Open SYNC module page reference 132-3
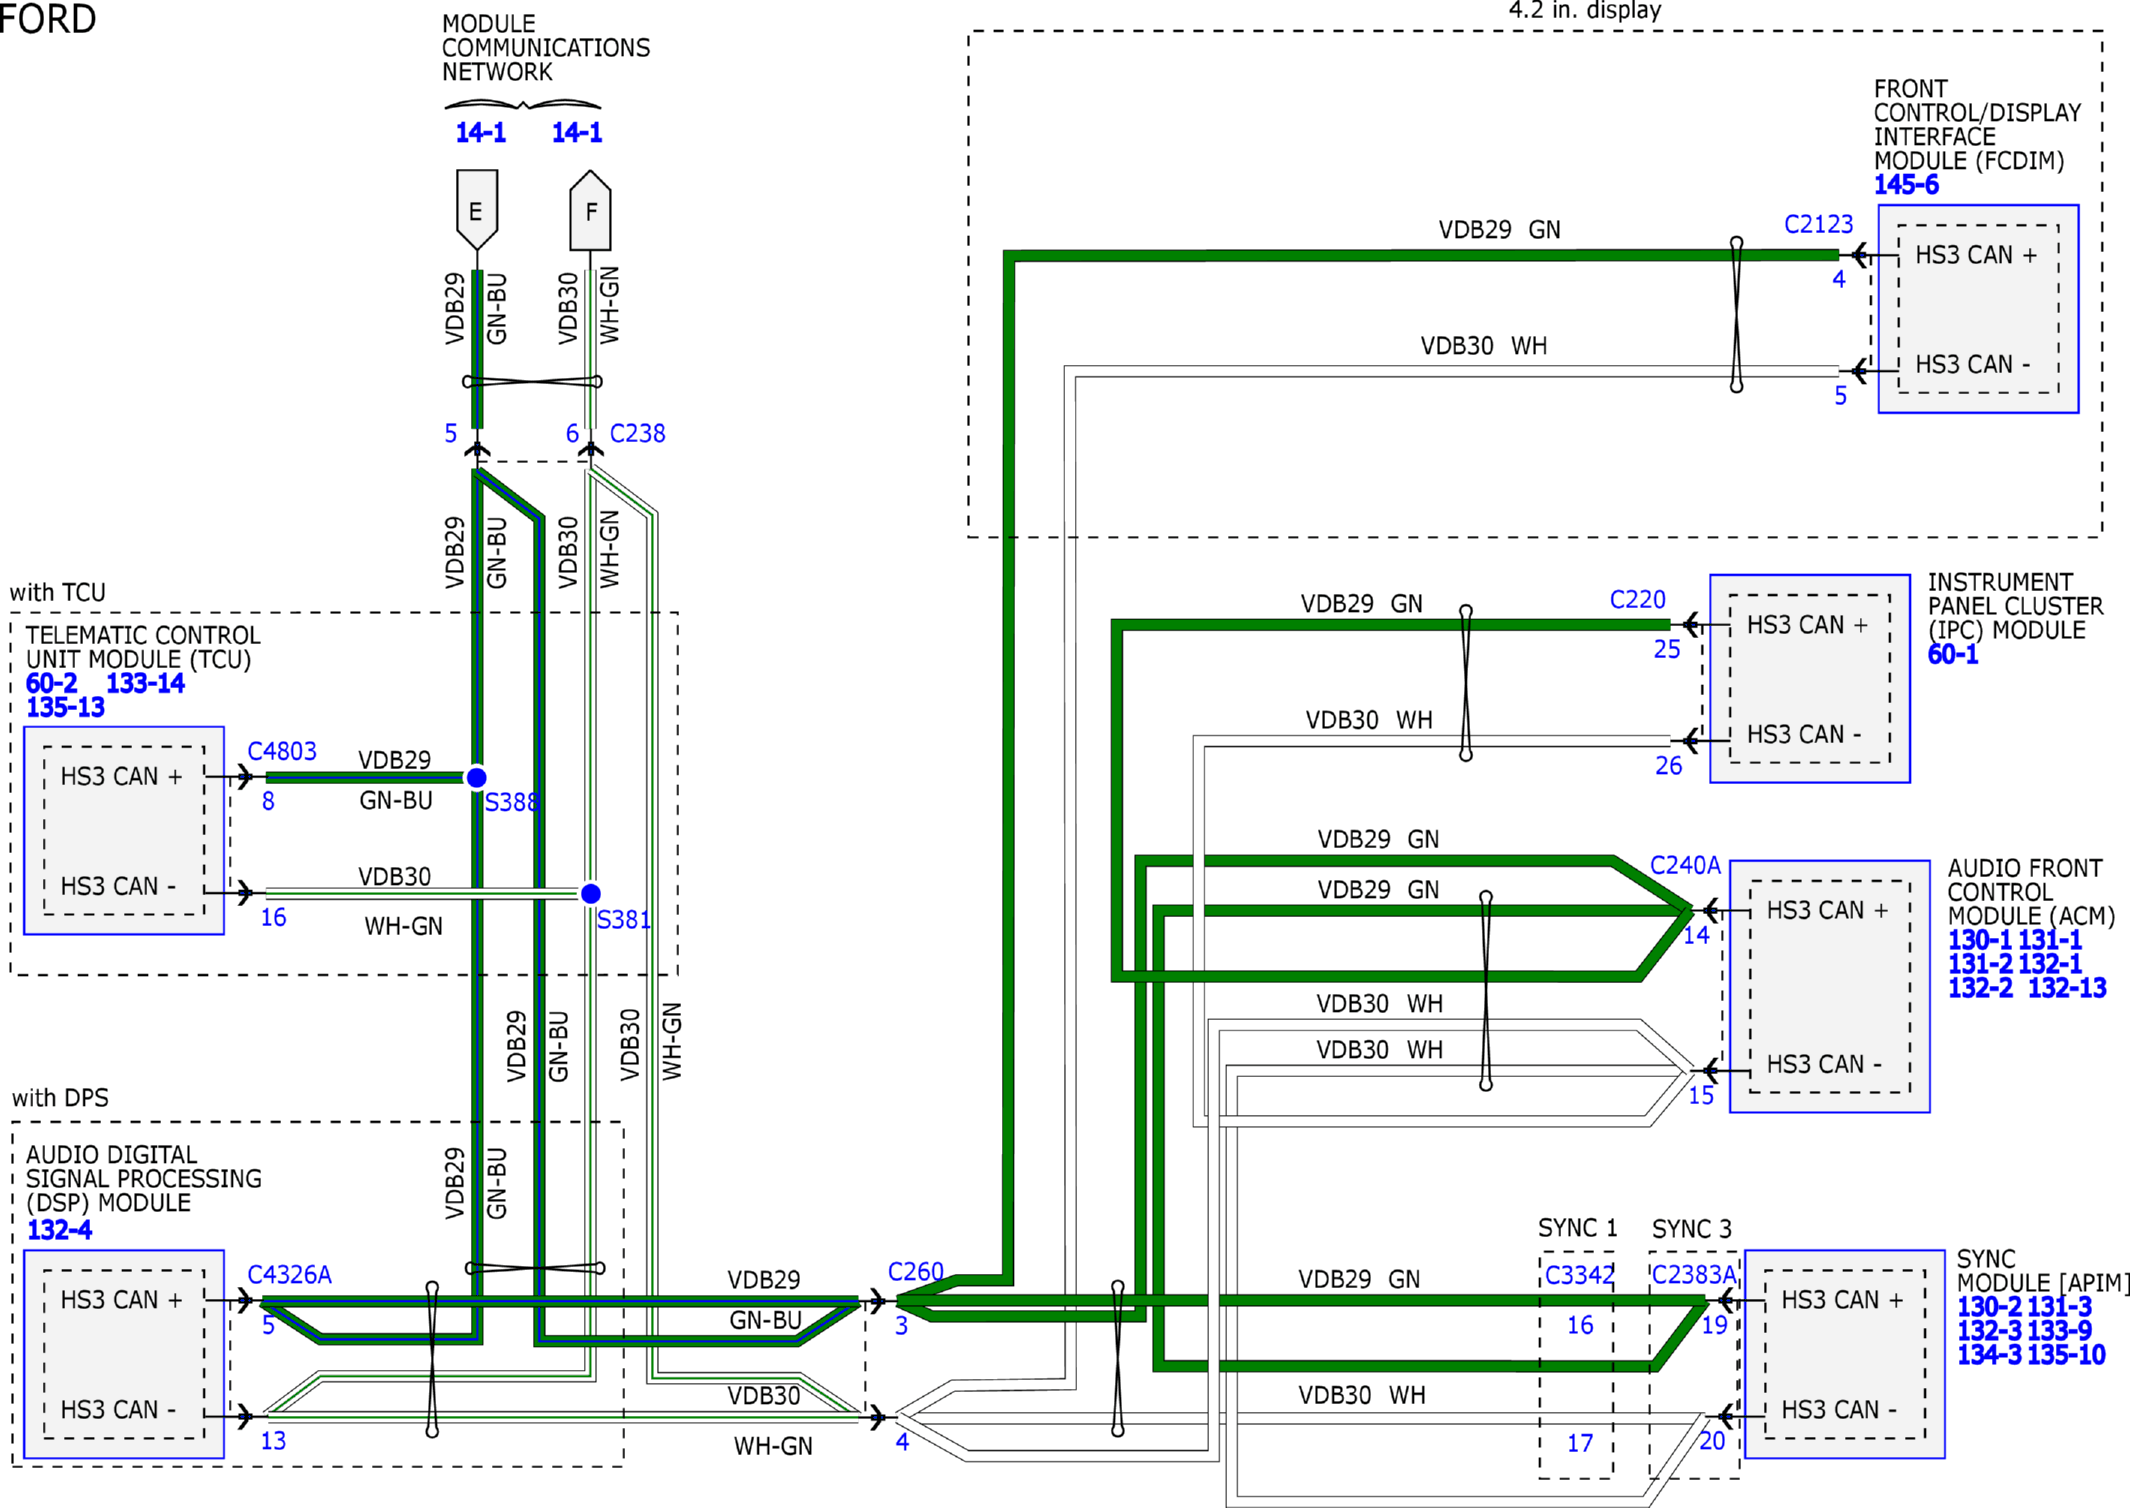This screenshot has width=2130, height=1508. (1989, 1331)
